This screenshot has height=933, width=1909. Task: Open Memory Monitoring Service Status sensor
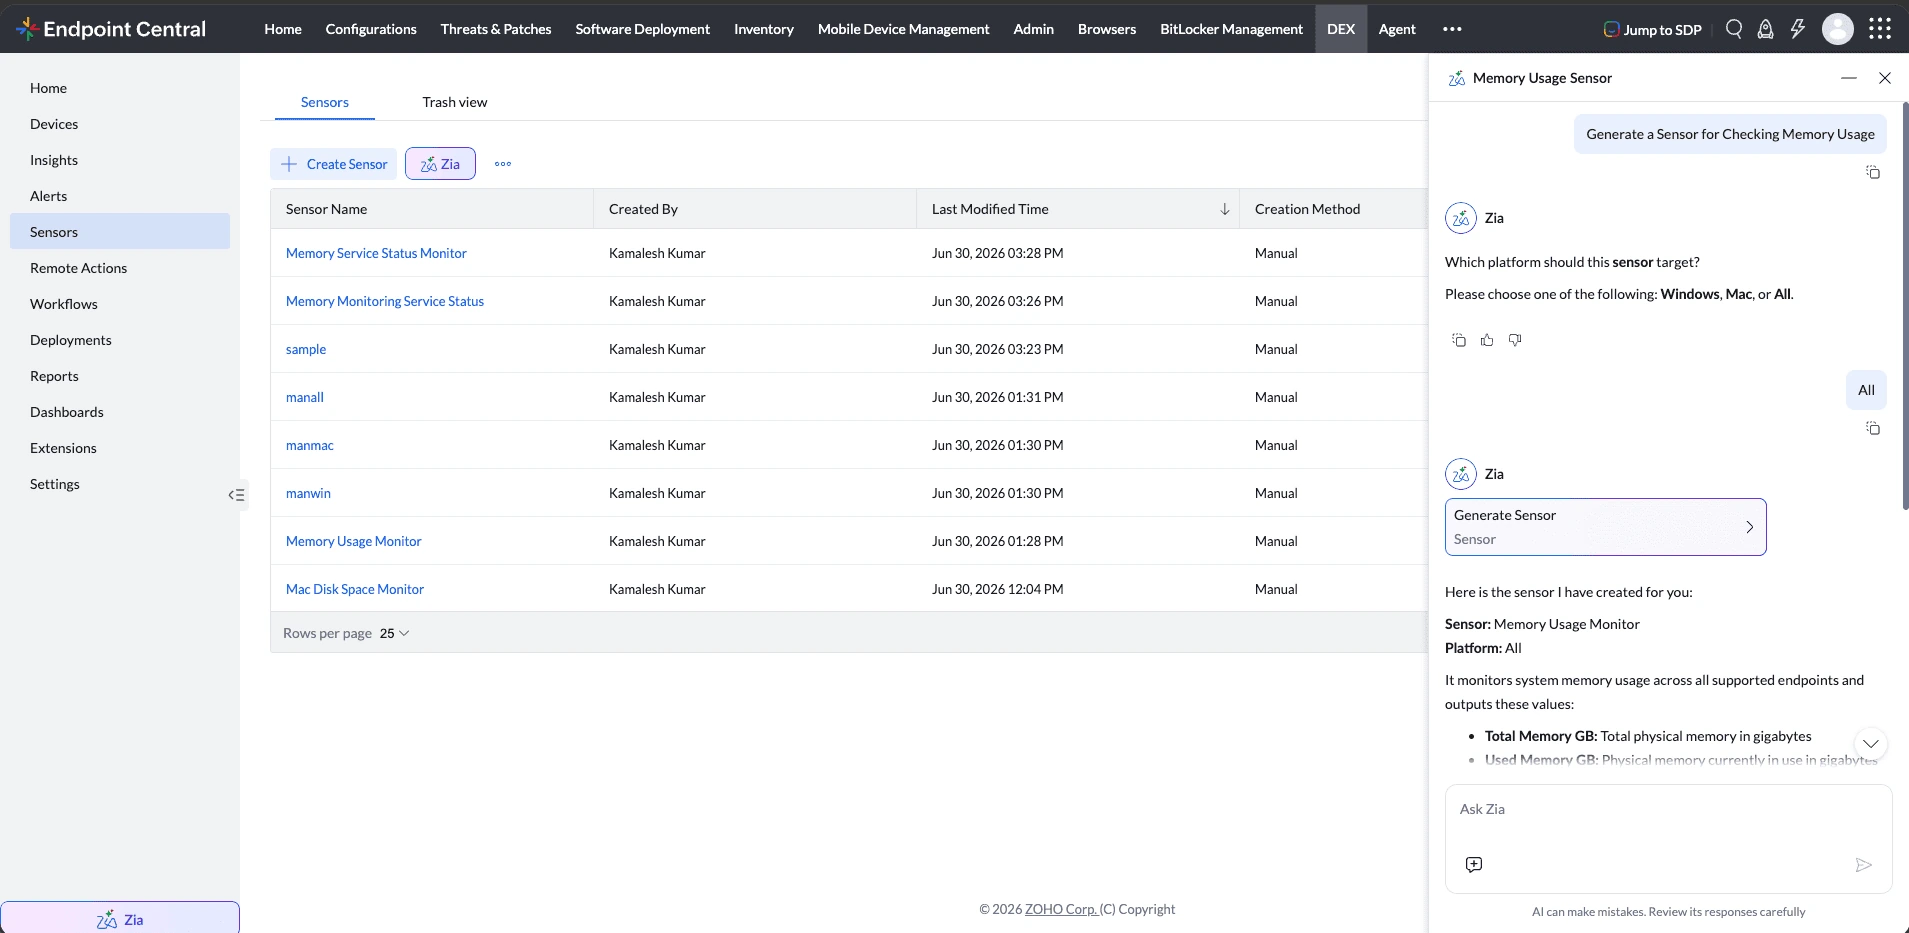coord(385,301)
